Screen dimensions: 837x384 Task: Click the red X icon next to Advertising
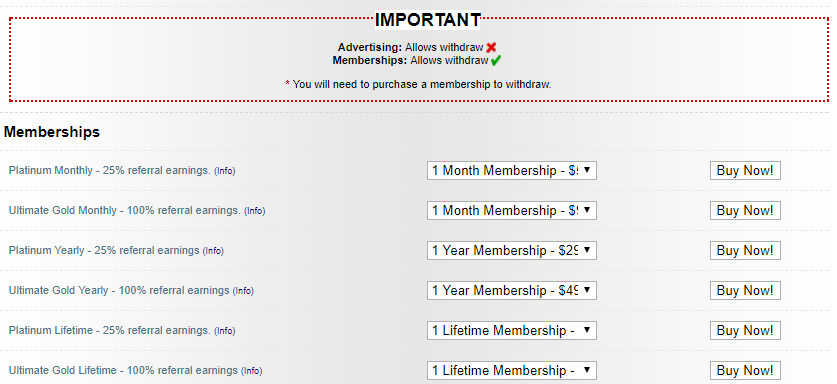(x=491, y=48)
